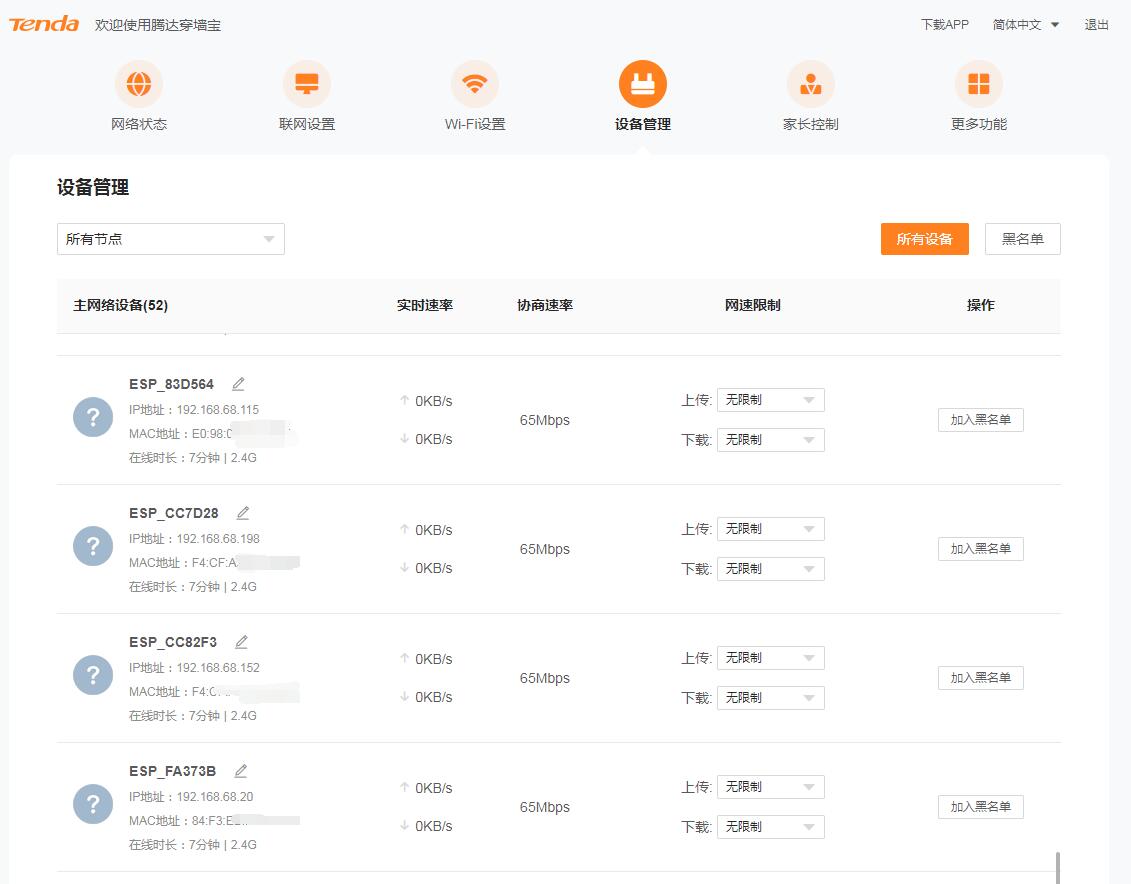This screenshot has width=1131, height=884.
Task: Click IP address 192.168.68.115
Action: coord(218,410)
